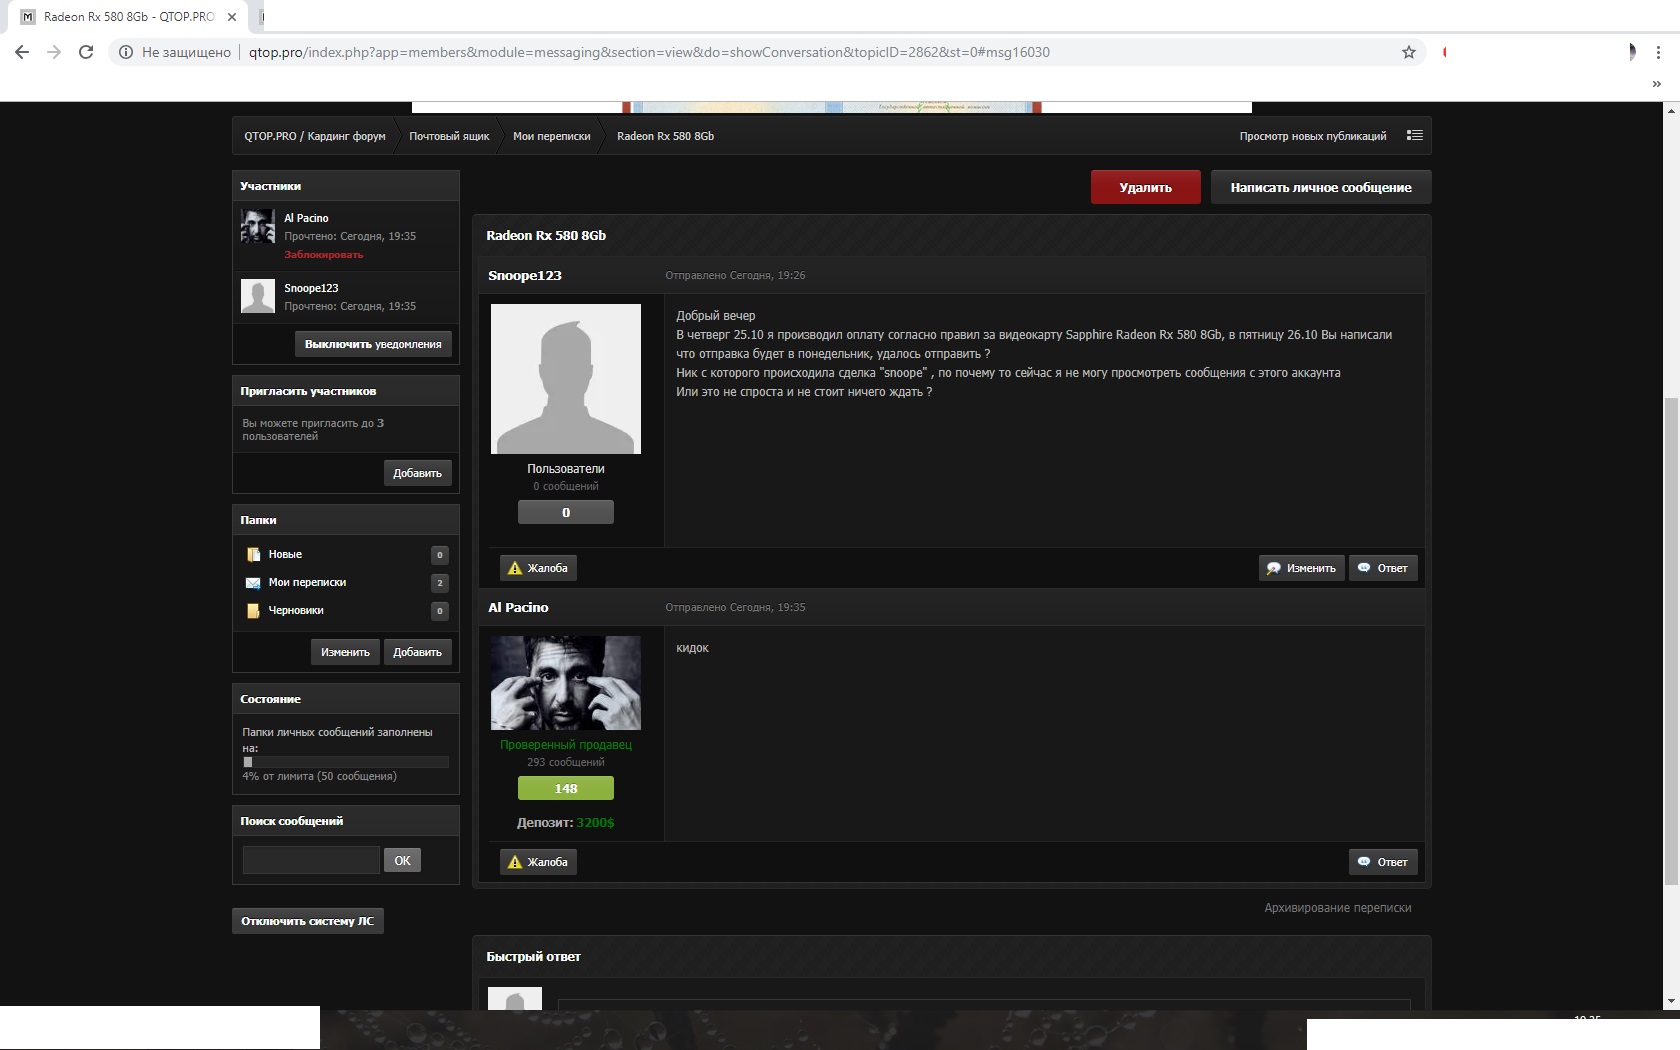Click Написать личное сообщение button
This screenshot has height=1050, width=1680.
(1320, 187)
